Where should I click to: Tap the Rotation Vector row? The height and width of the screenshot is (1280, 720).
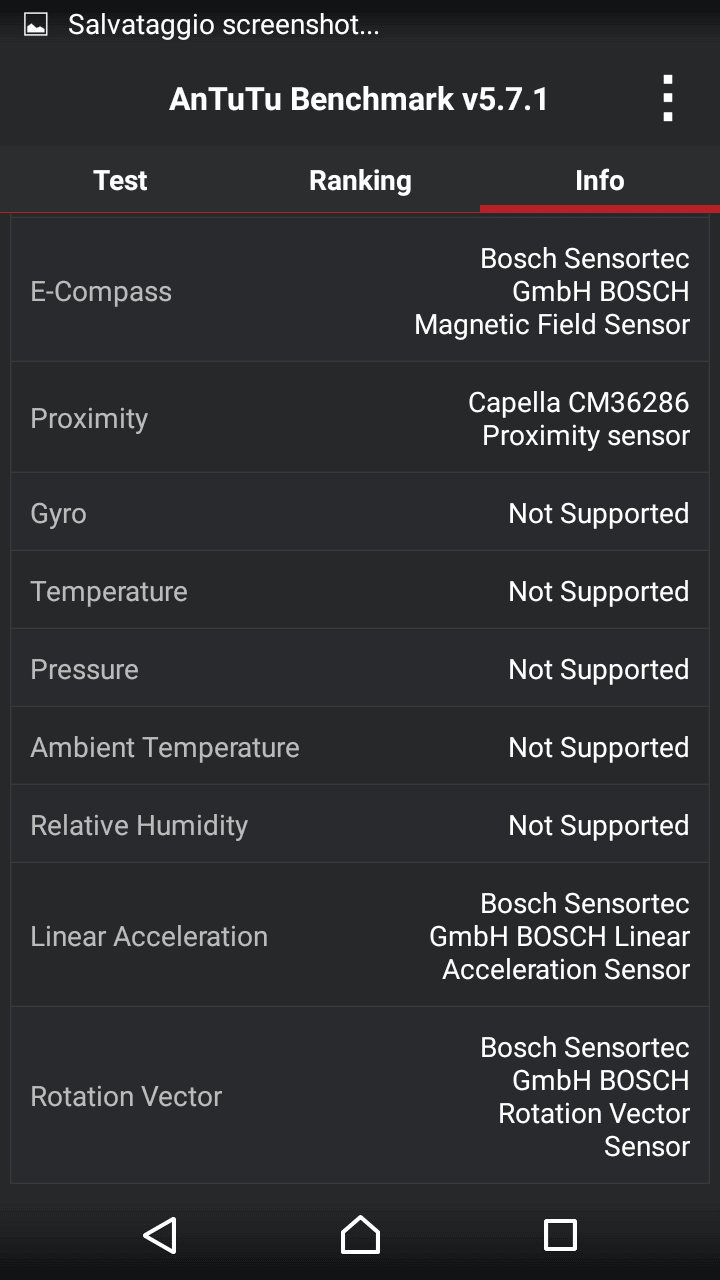360,1096
